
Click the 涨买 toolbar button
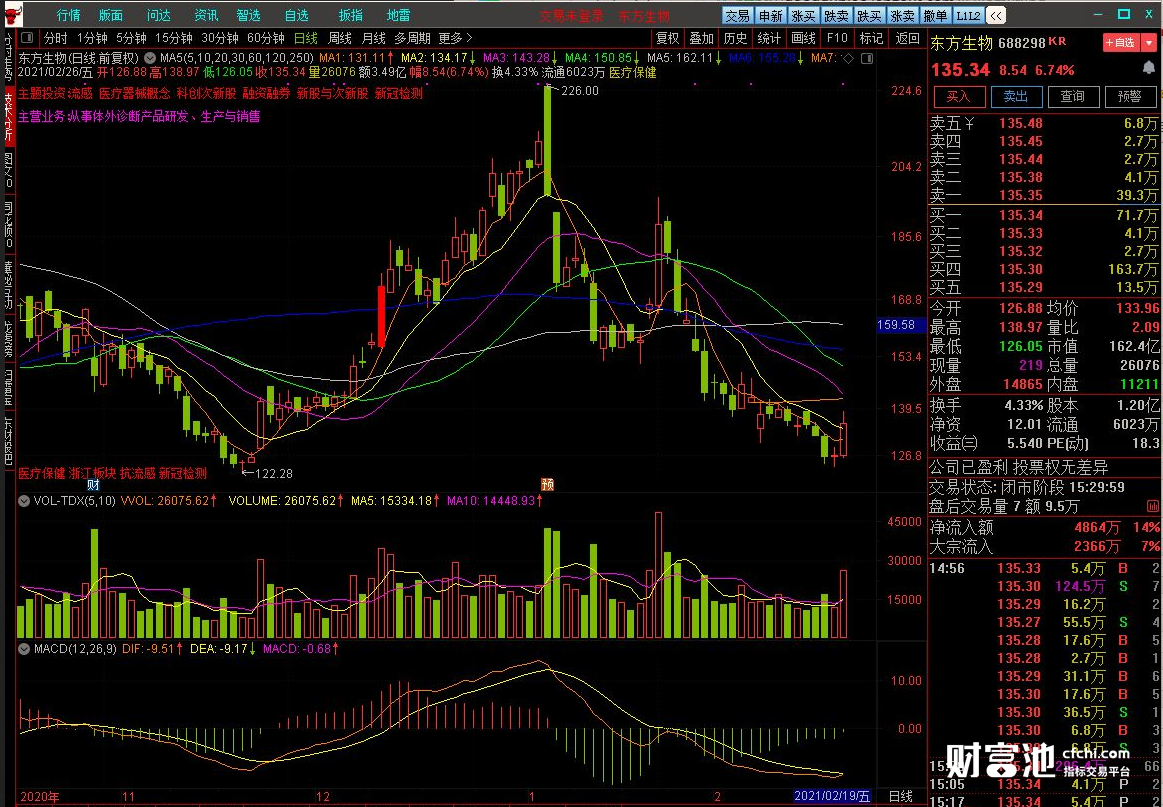point(803,16)
